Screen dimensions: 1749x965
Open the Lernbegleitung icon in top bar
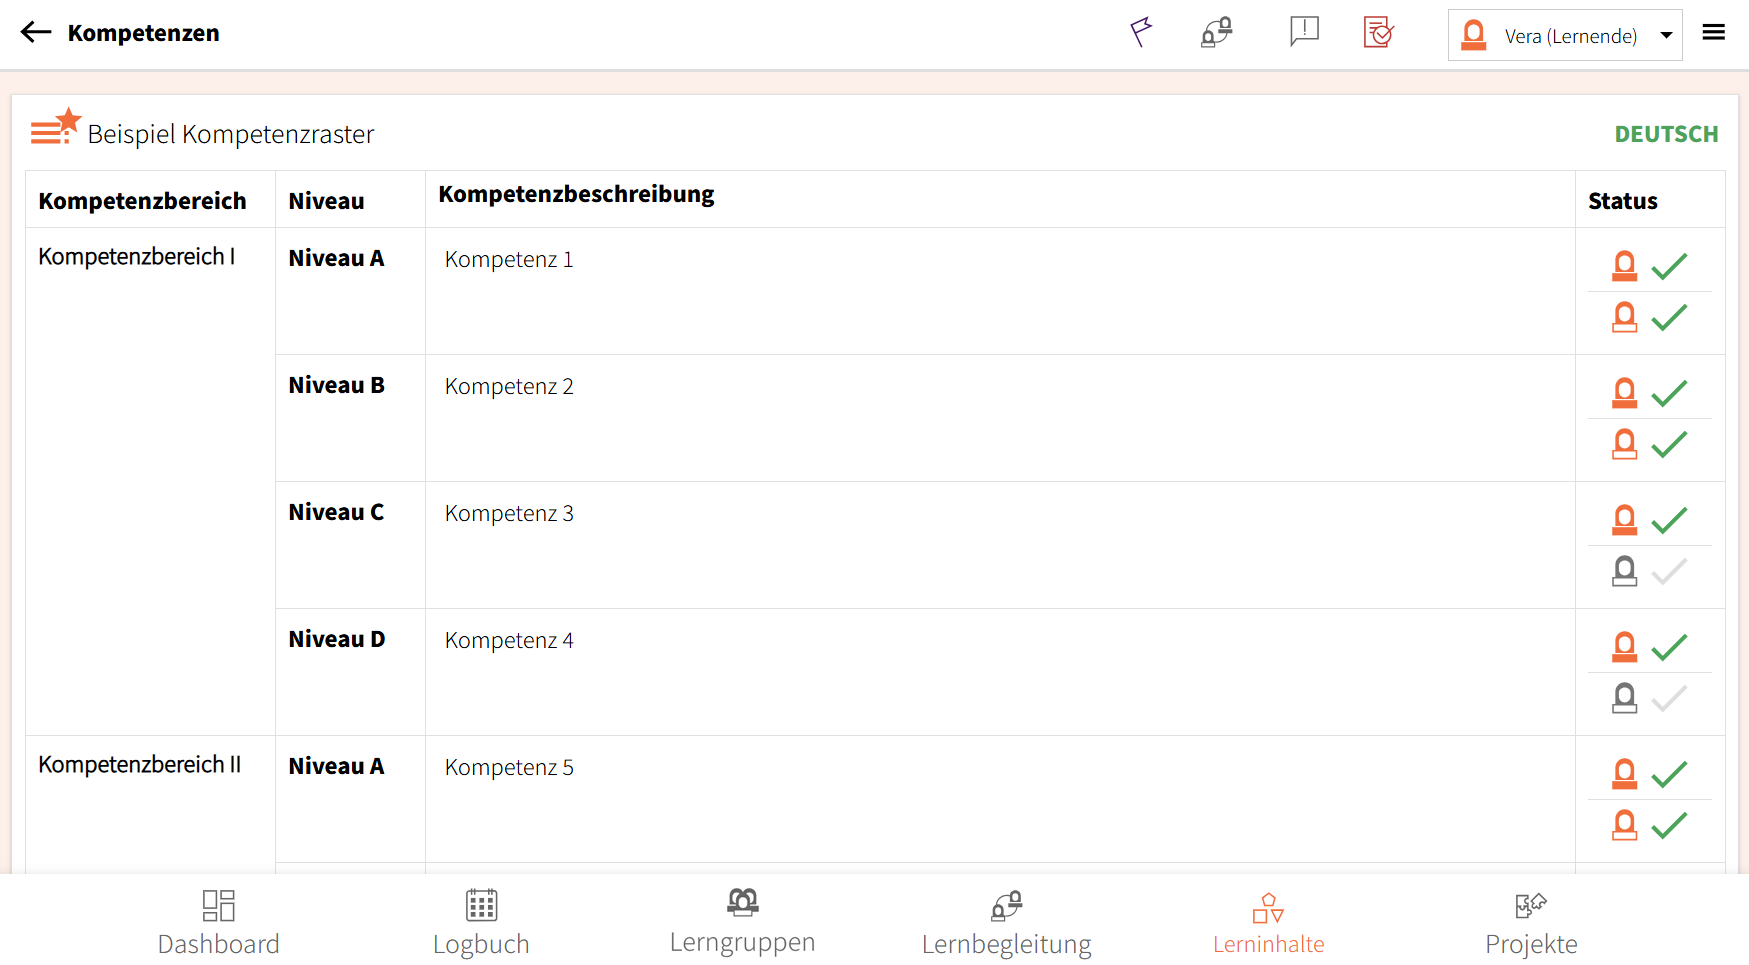click(x=1217, y=32)
